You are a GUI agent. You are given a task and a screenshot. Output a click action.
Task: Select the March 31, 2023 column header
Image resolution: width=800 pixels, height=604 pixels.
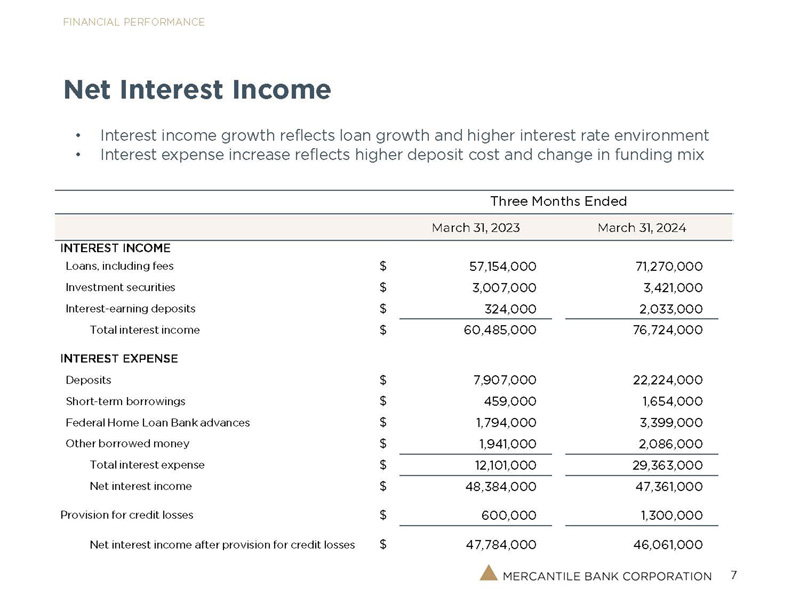click(x=475, y=228)
